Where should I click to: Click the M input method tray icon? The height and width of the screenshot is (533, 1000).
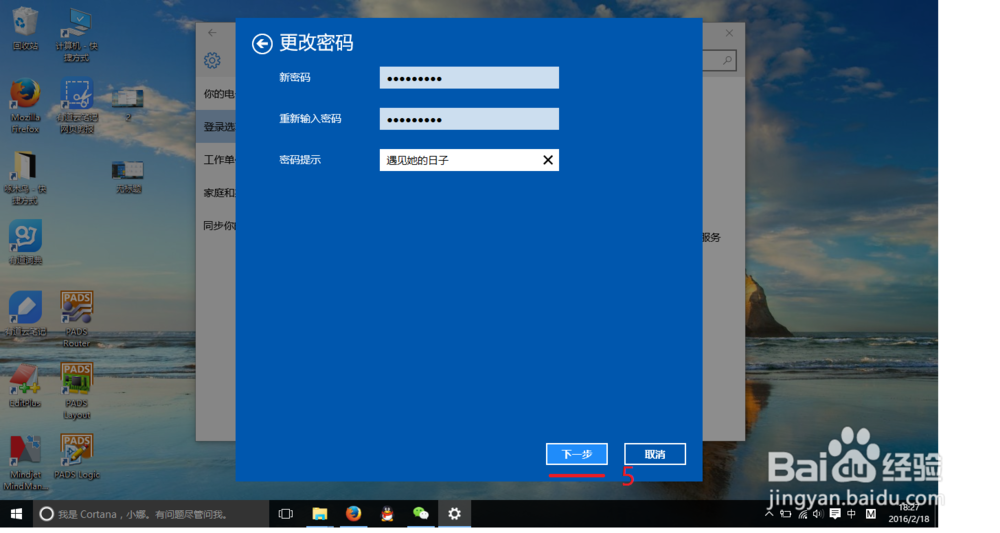871,513
